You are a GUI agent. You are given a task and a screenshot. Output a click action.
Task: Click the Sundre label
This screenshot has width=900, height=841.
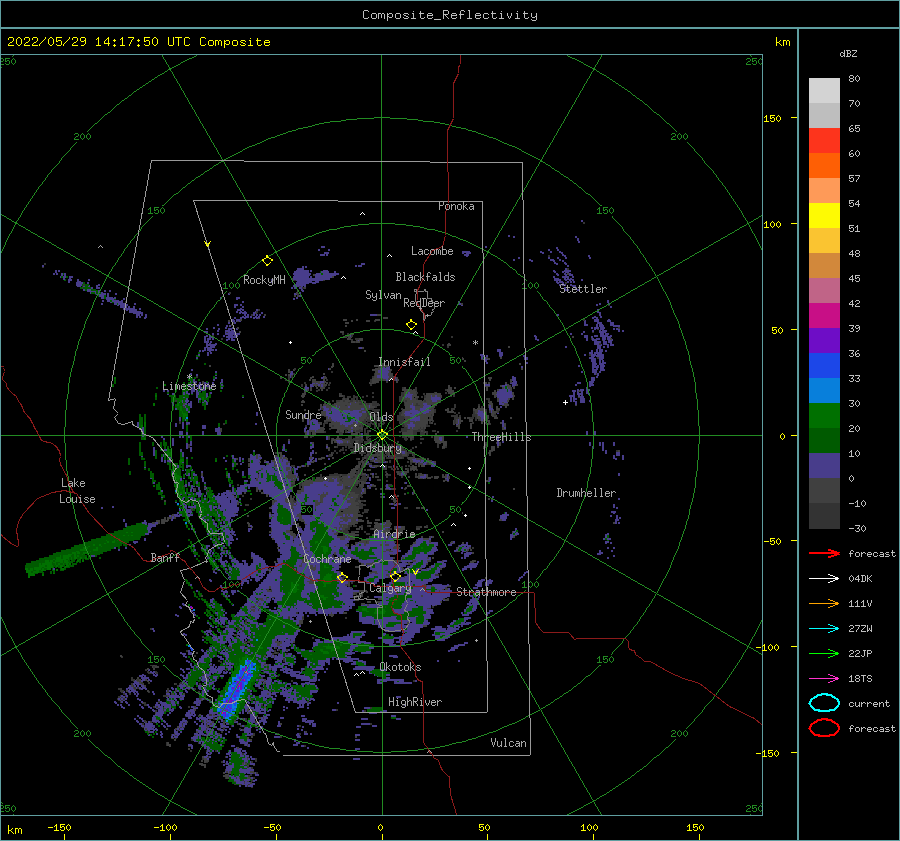303,415
